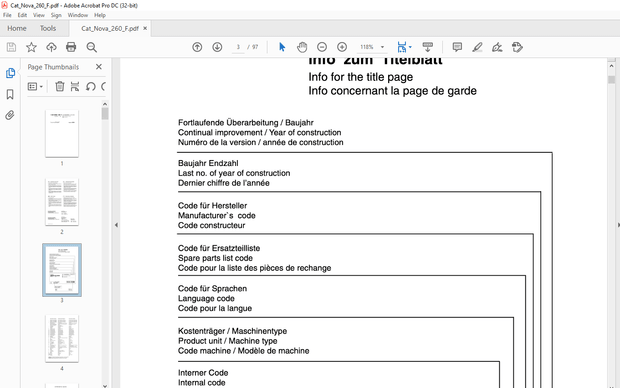Click the text 'Baujahr Endzahl'
This screenshot has width=620, height=388.
click(x=208, y=163)
